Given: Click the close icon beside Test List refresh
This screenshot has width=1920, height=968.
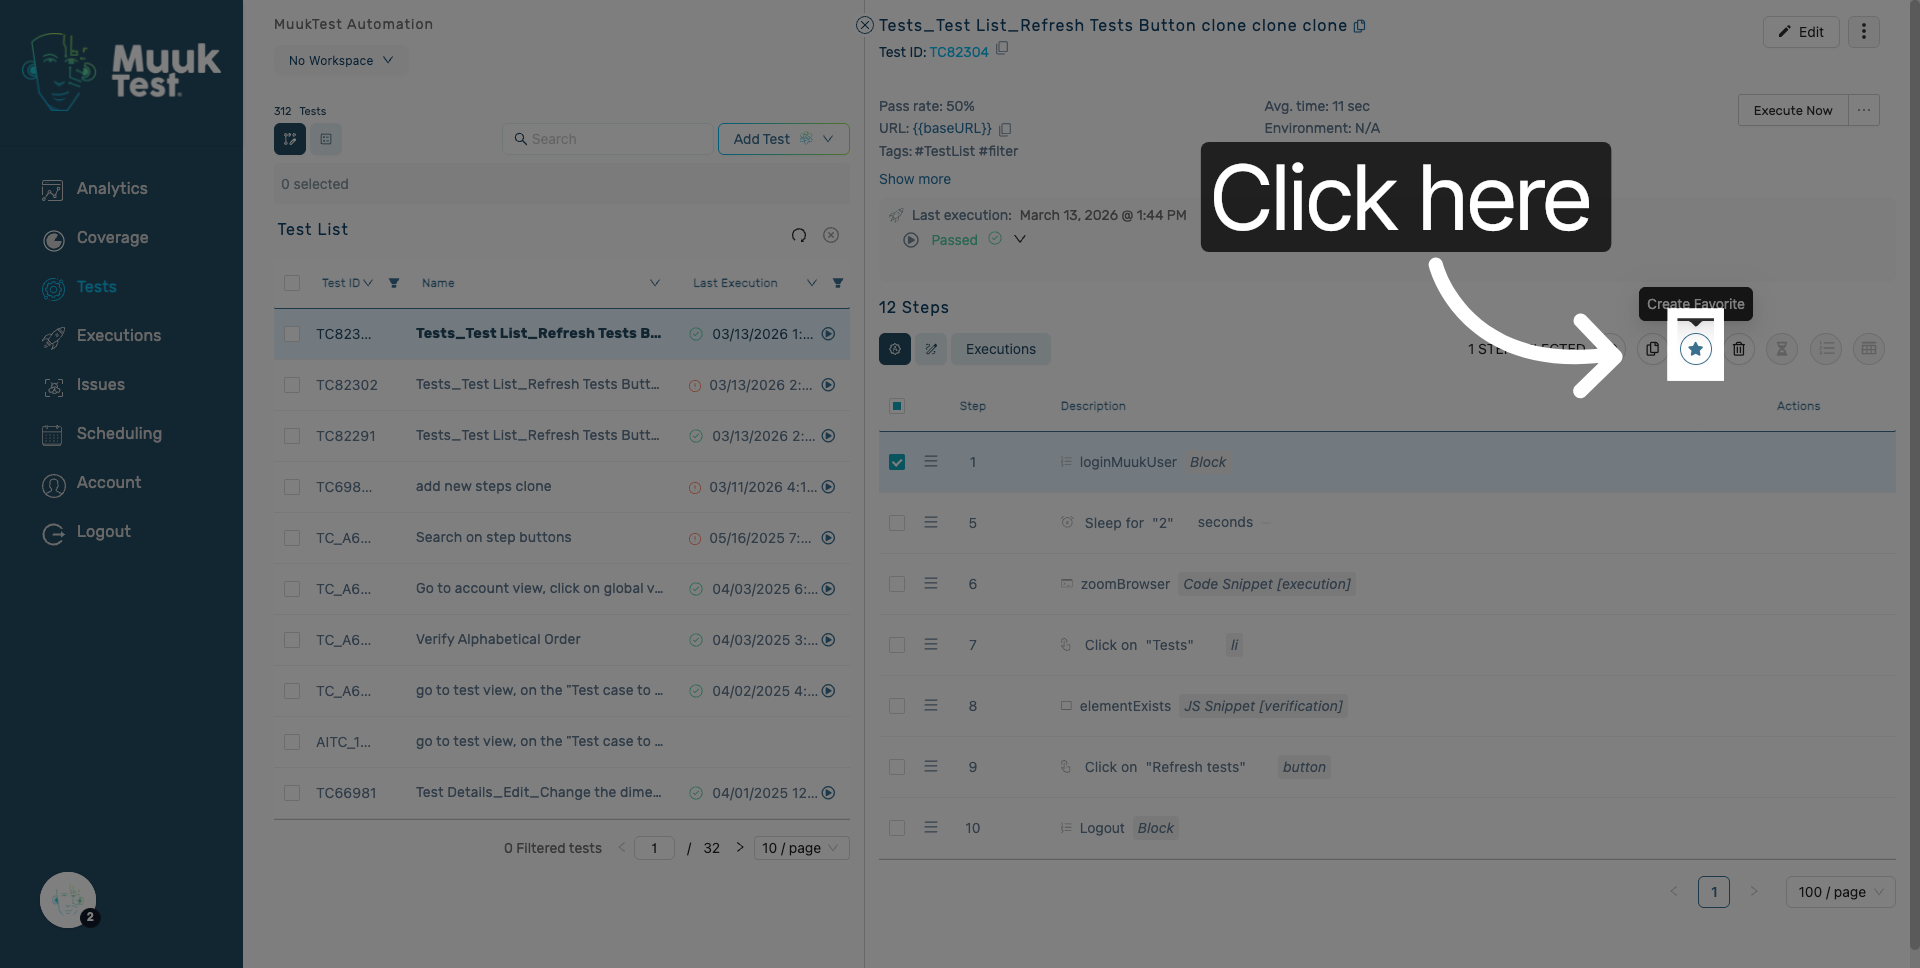Looking at the screenshot, I should pos(831,235).
